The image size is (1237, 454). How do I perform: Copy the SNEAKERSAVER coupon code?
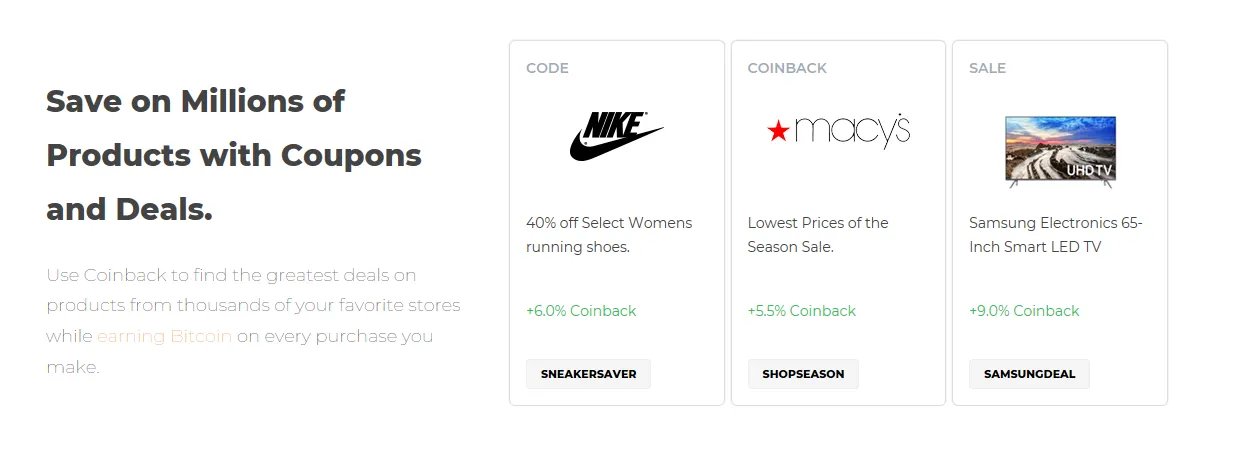click(588, 374)
